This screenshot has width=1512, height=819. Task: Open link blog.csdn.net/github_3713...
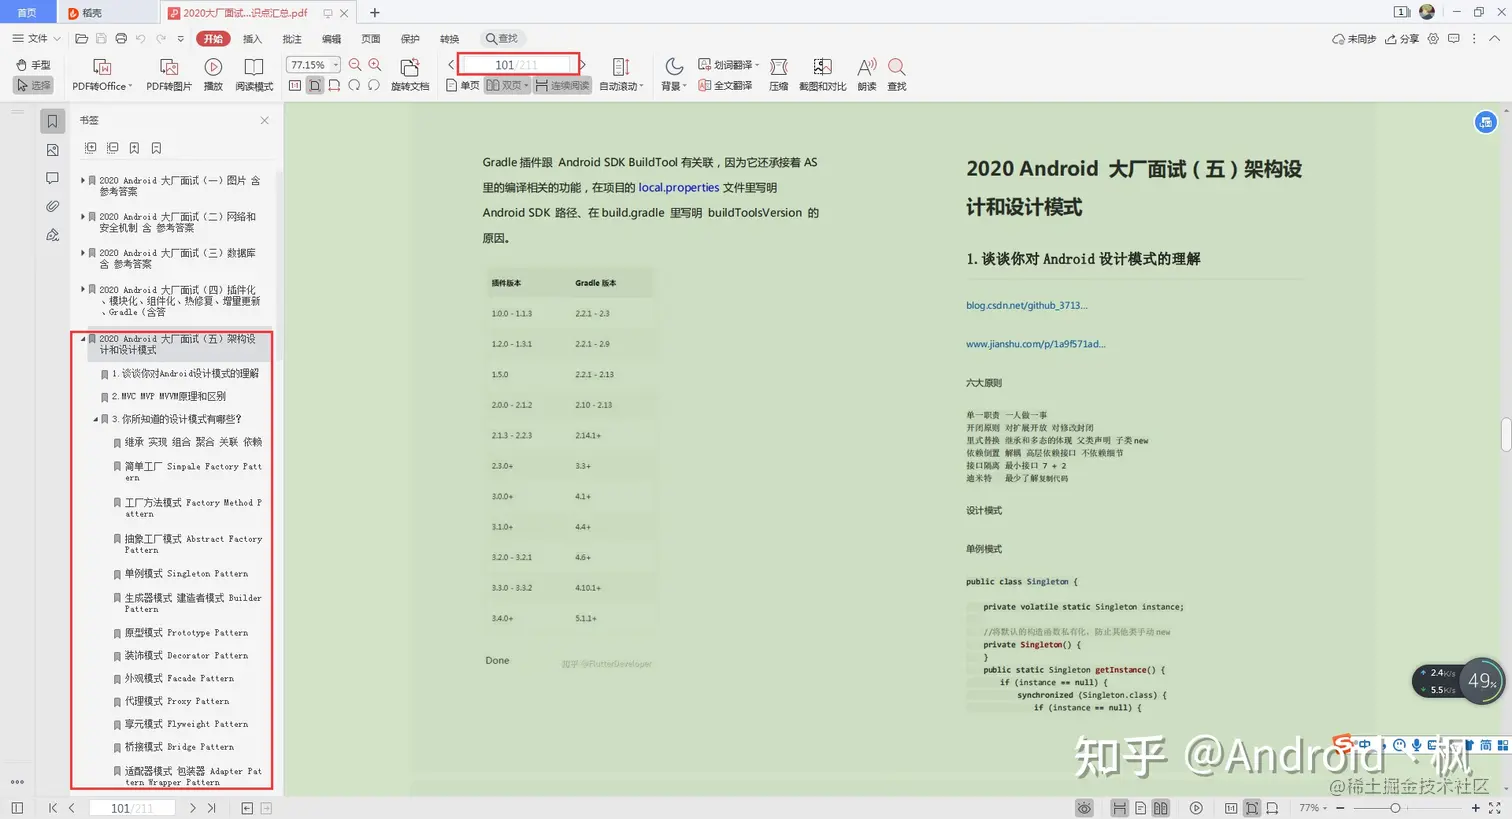pos(1026,305)
